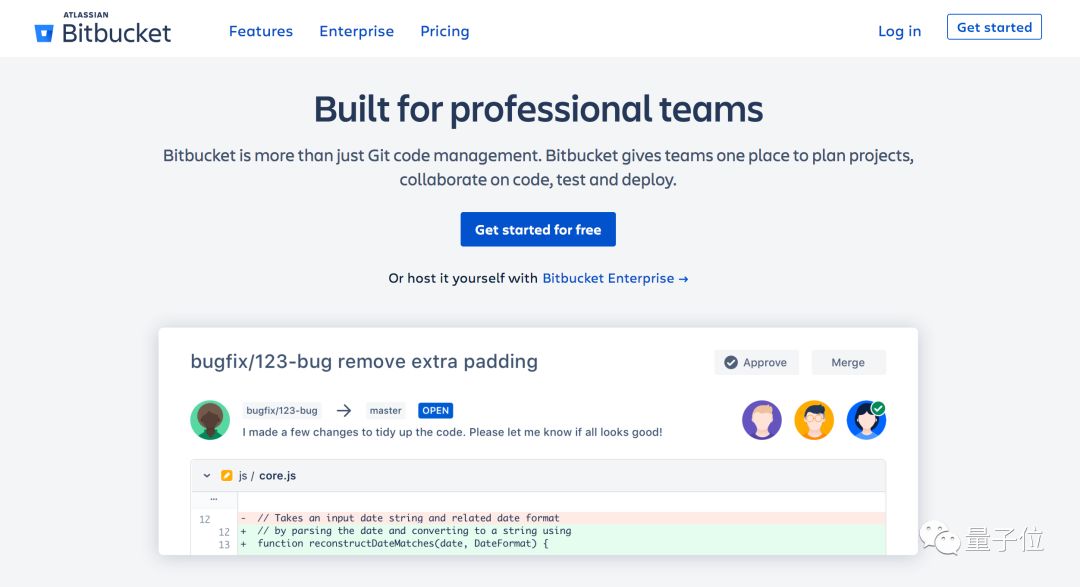
Task: Click the blue reviewer avatar with approval checkmark
Action: [x=866, y=420]
